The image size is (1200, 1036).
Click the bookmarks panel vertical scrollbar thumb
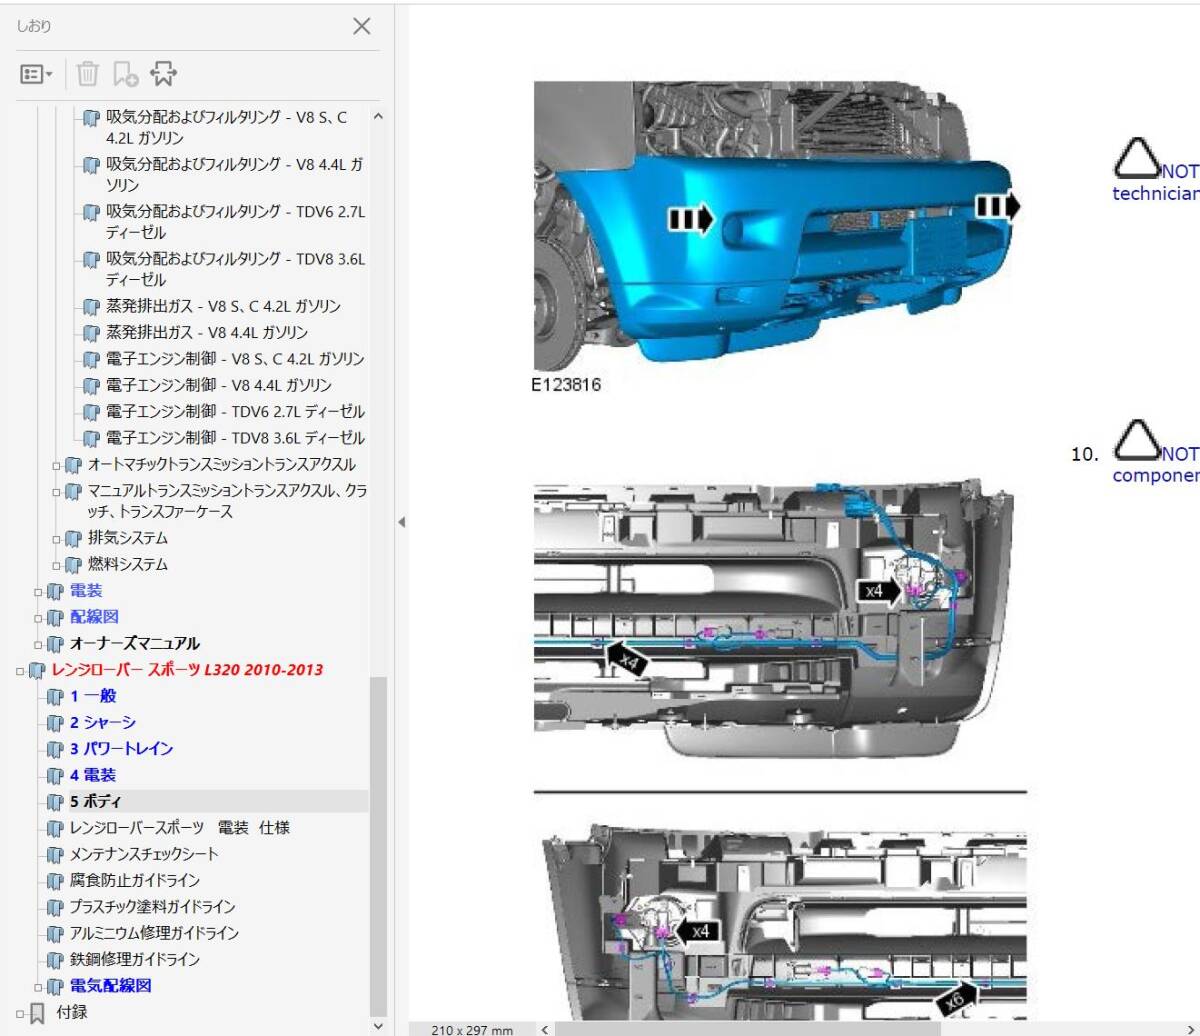[378, 846]
